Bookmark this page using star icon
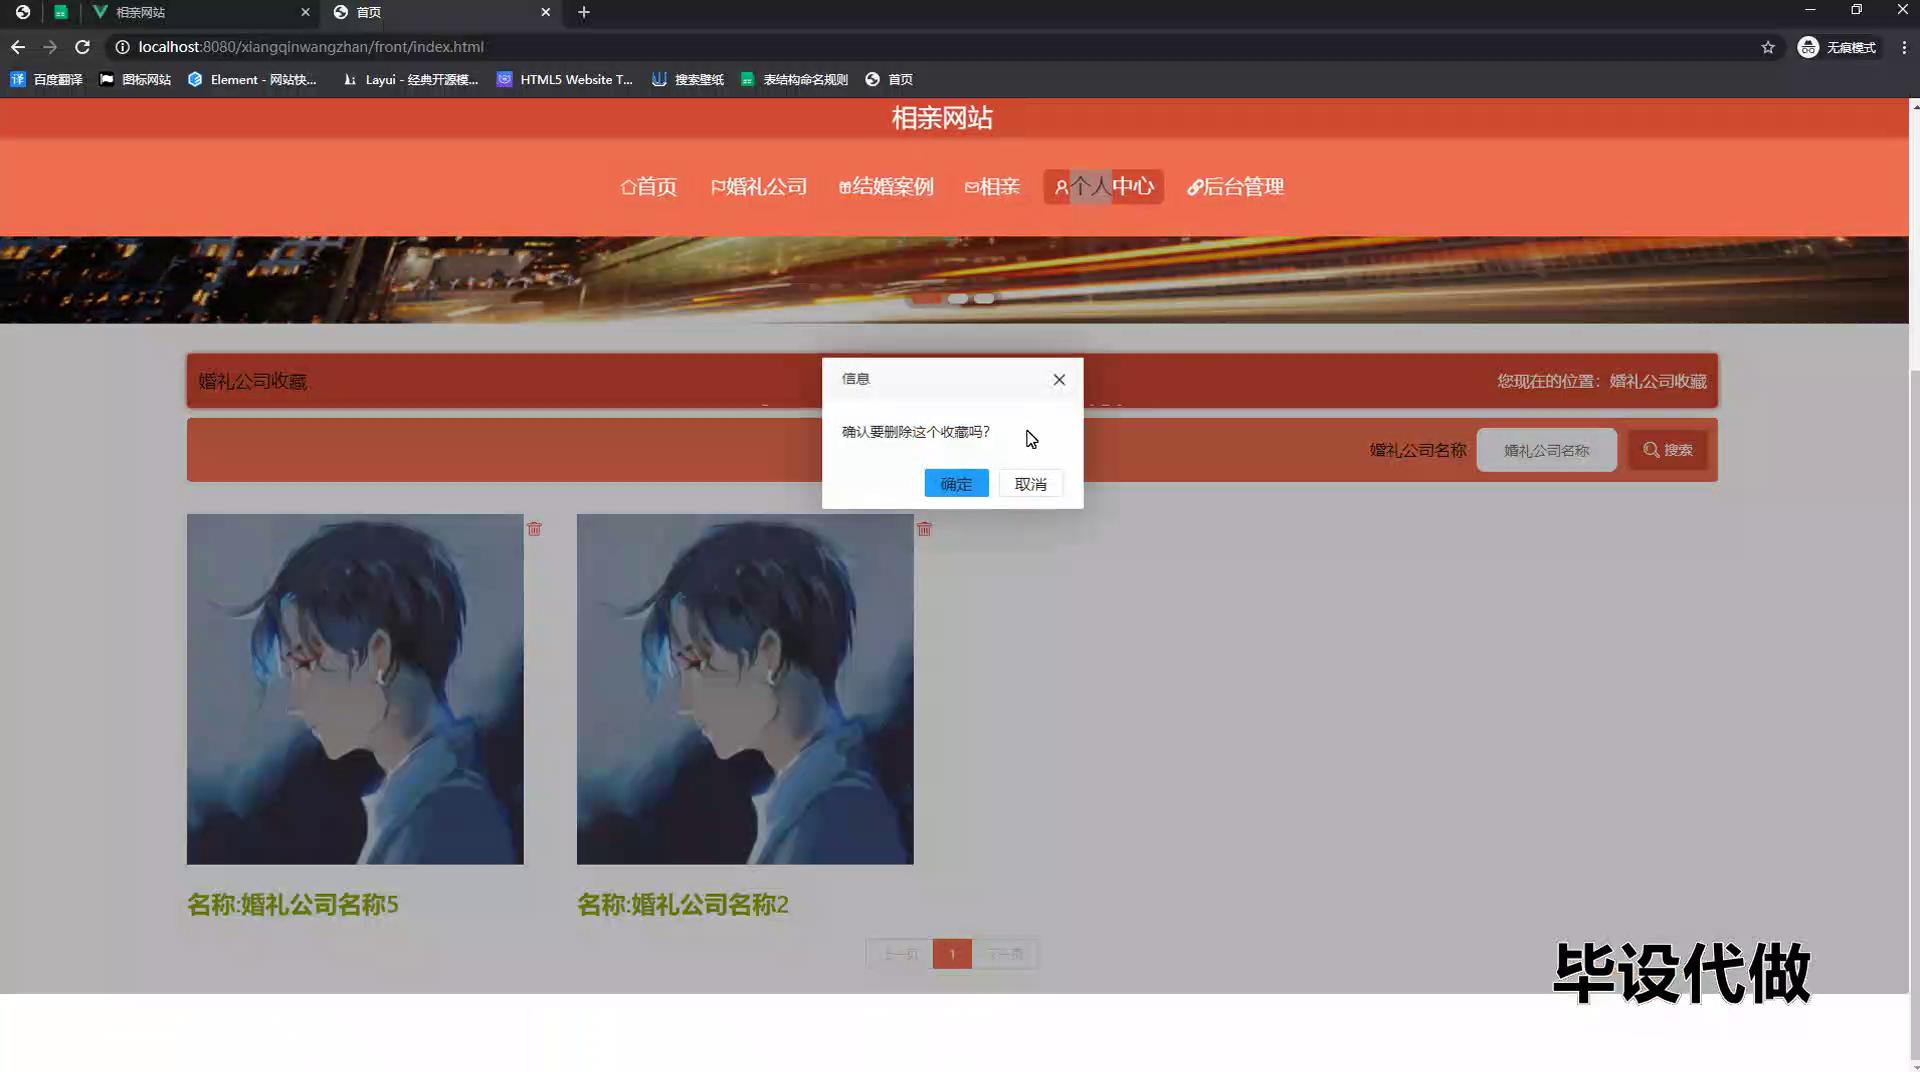This screenshot has height=1072, width=1920. 1767,47
